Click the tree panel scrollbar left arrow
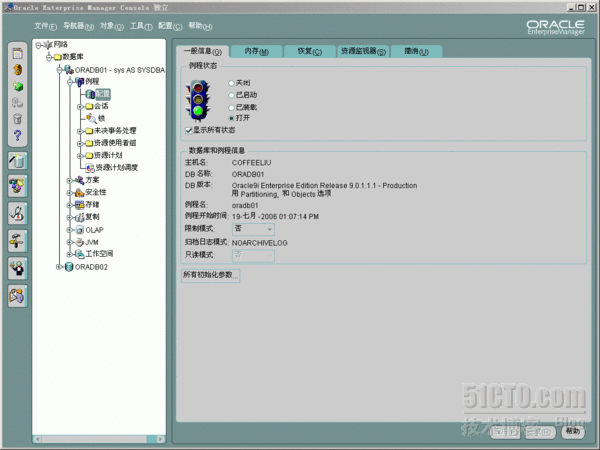 pos(37,439)
